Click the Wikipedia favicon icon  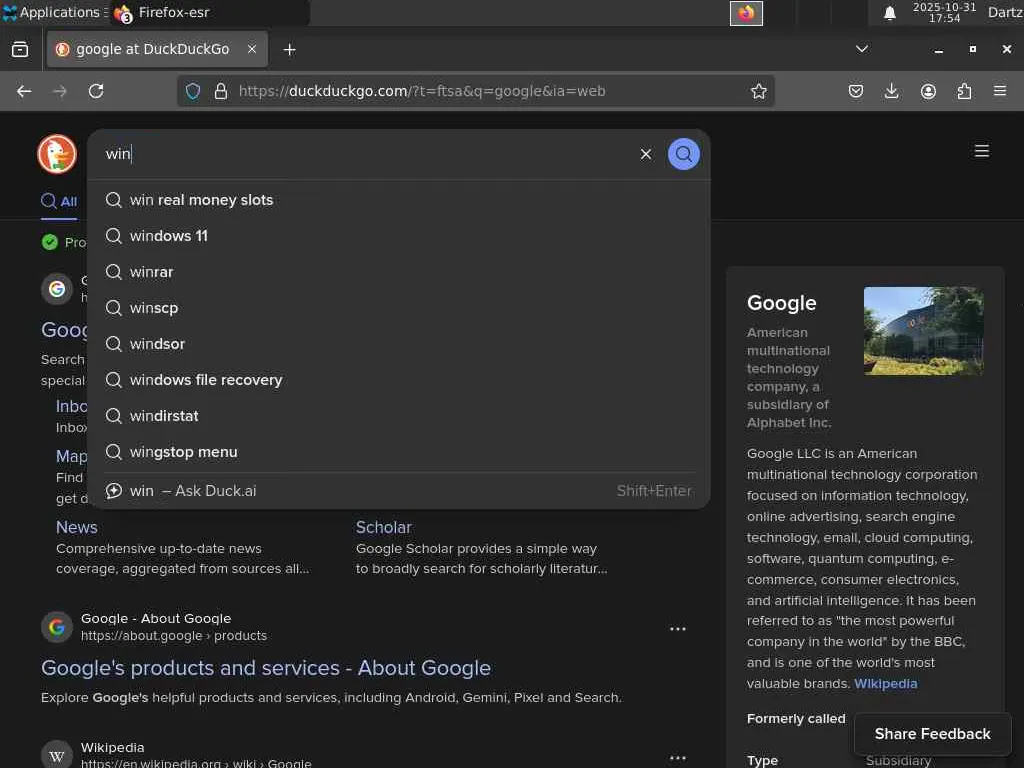[57, 755]
